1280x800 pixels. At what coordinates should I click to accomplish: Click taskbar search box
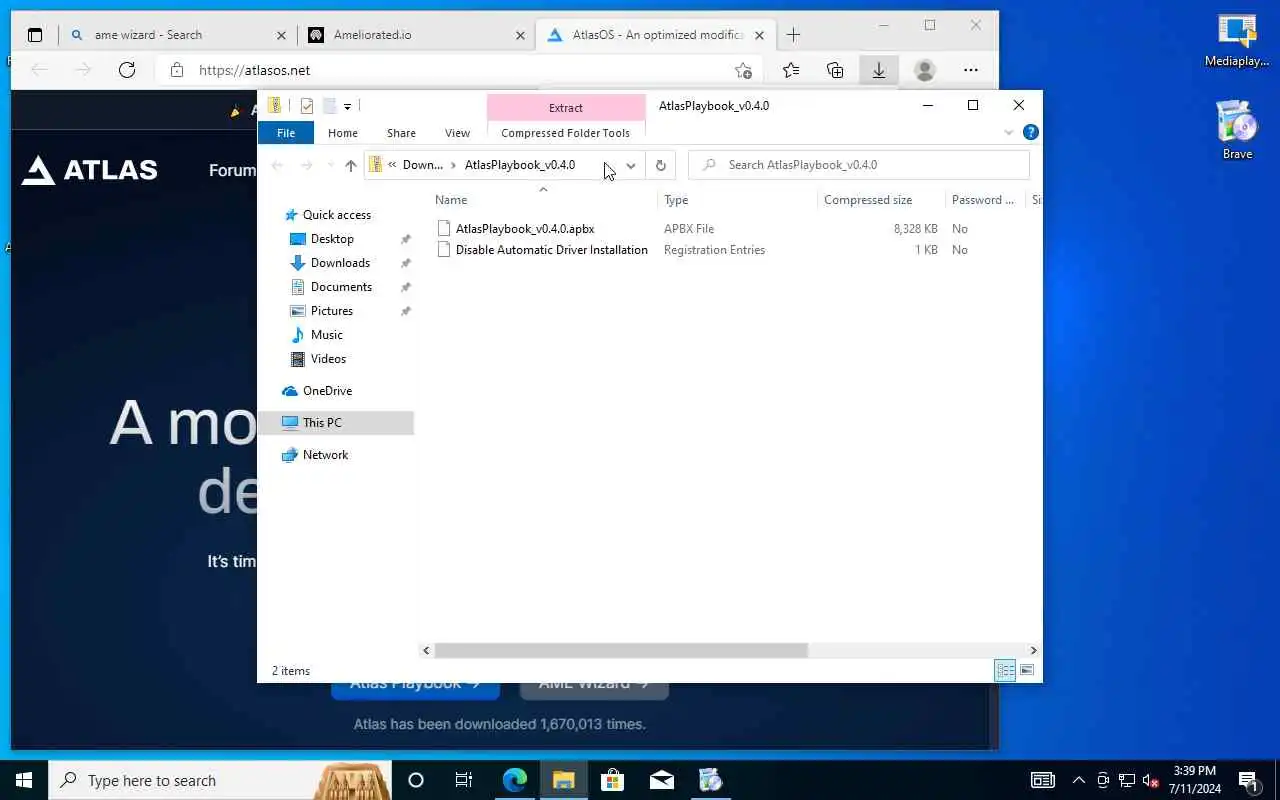pyautogui.click(x=220, y=780)
